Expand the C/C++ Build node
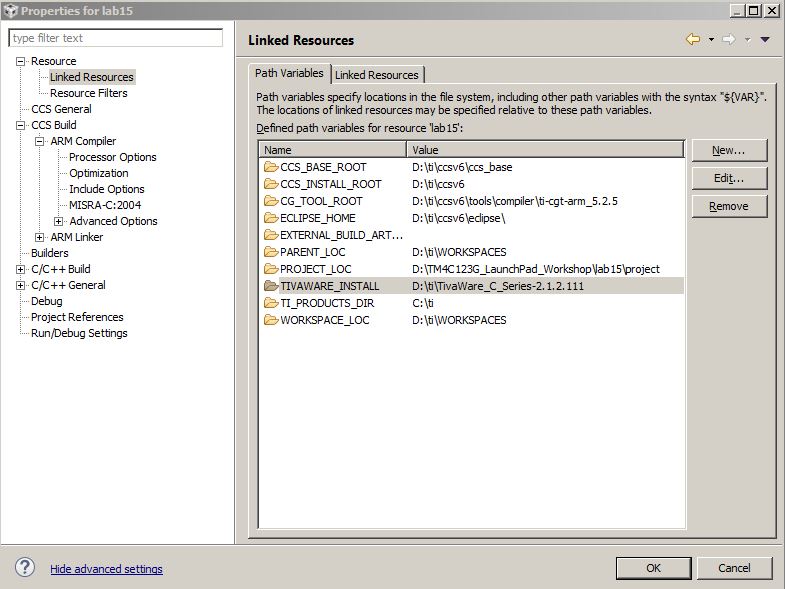 [21, 269]
